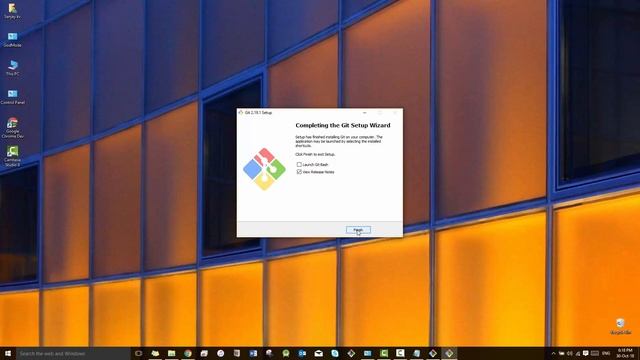Image resolution: width=640 pixels, height=360 pixels.
Task: Open the white Camtasia recorder taskbar icon
Action: 400,353
